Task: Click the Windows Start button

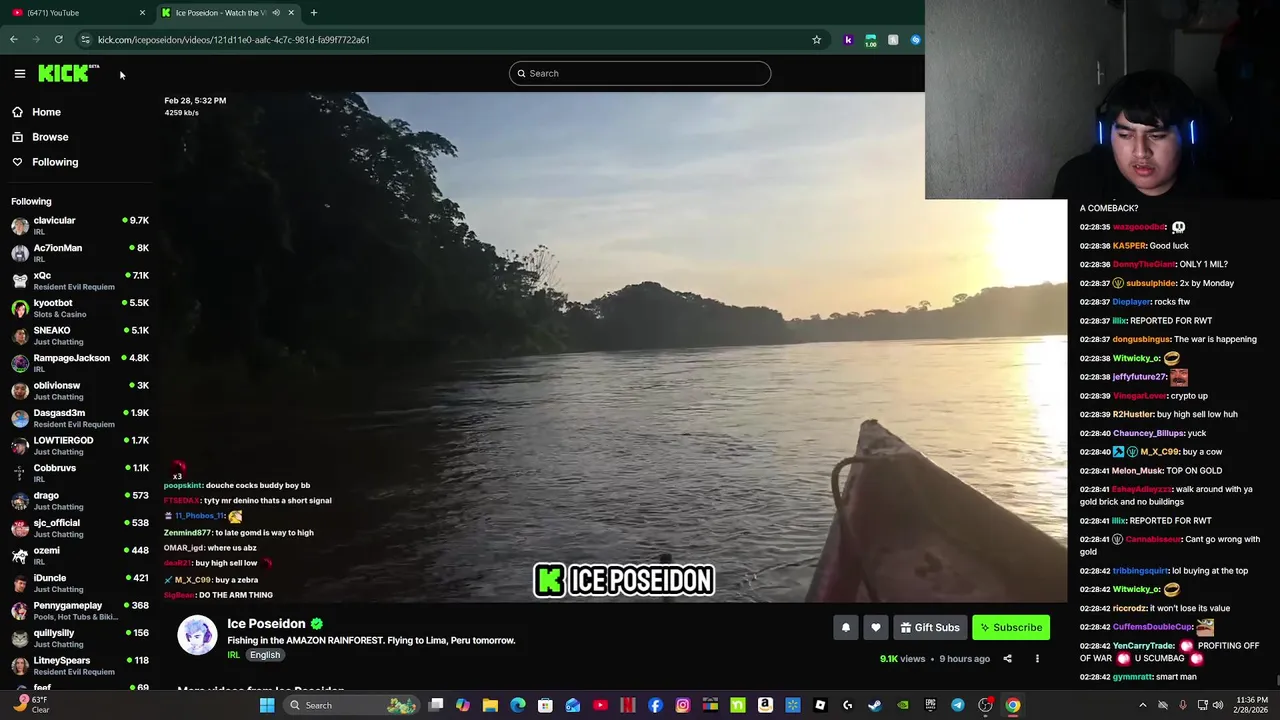Action: tap(267, 705)
